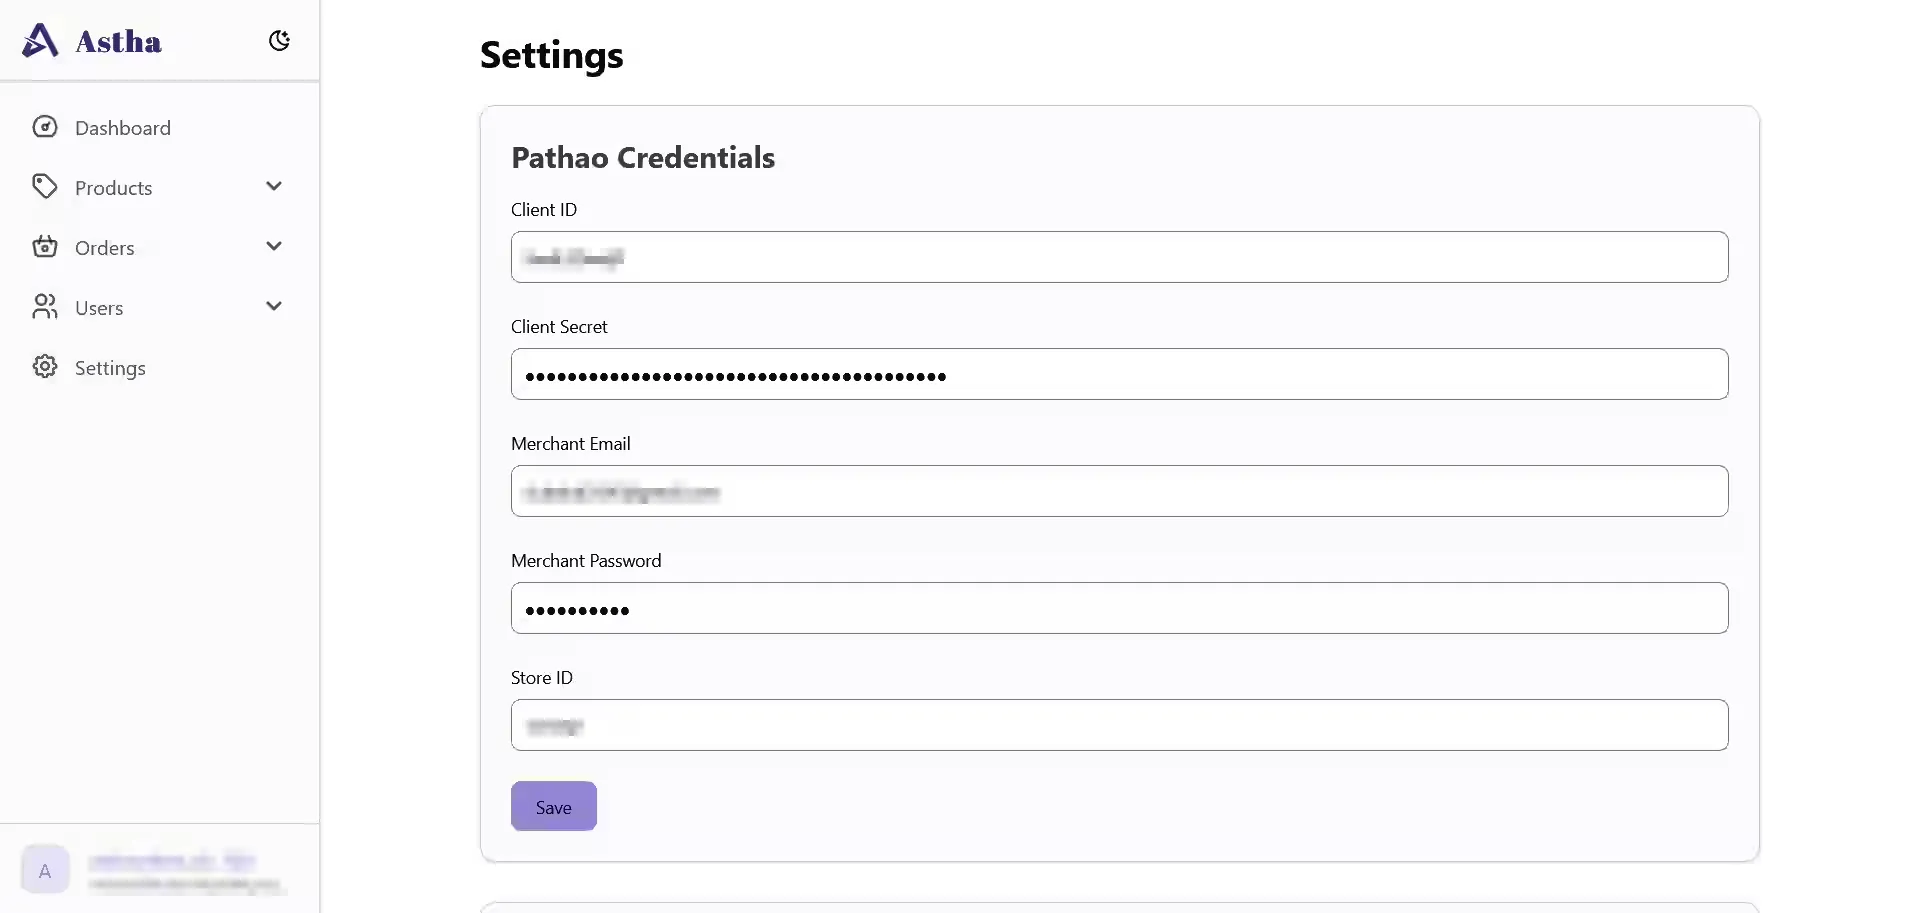Screen dimensions: 1920x913
Task: Click the Products tag icon
Action: click(45, 187)
